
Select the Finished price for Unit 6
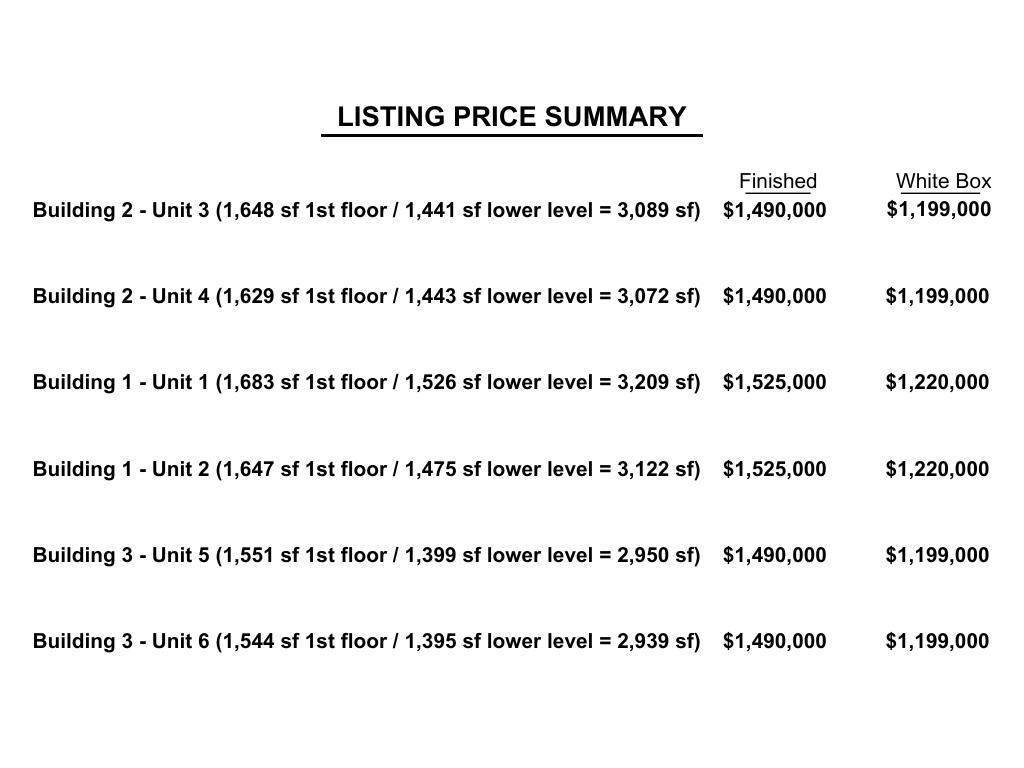click(x=774, y=641)
